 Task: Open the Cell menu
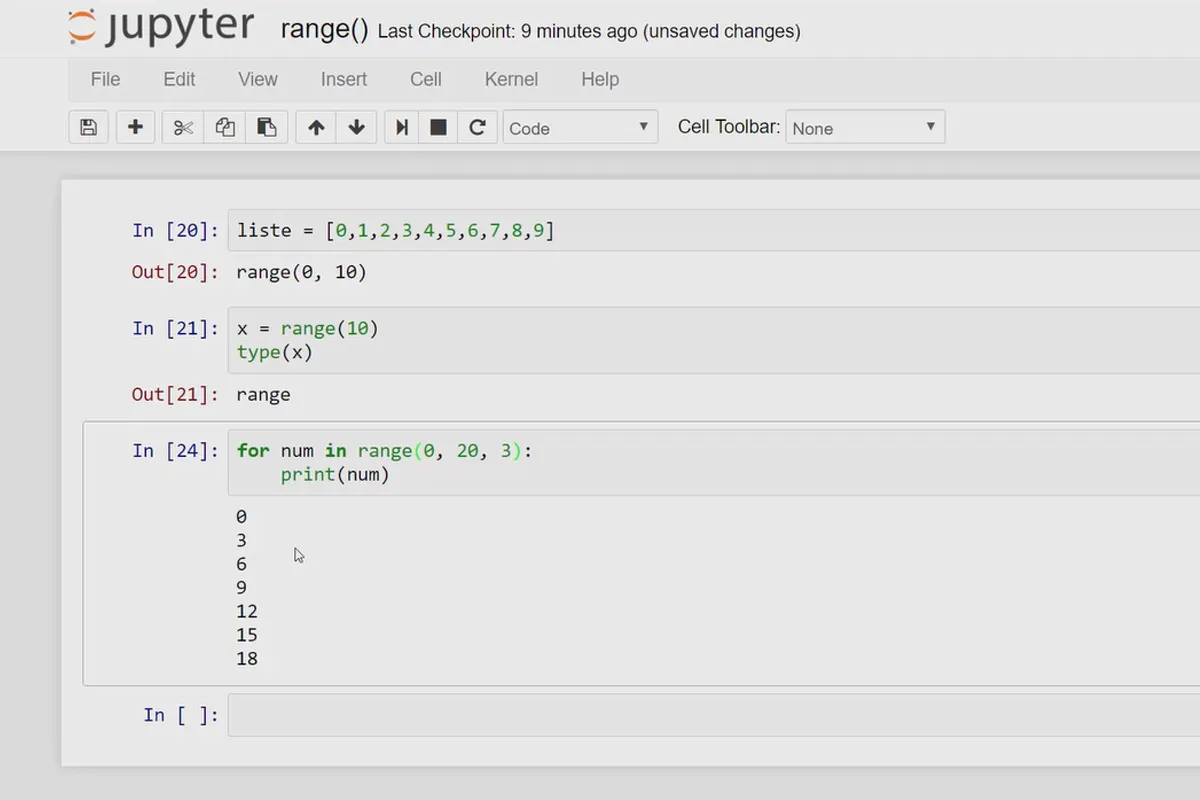click(426, 79)
